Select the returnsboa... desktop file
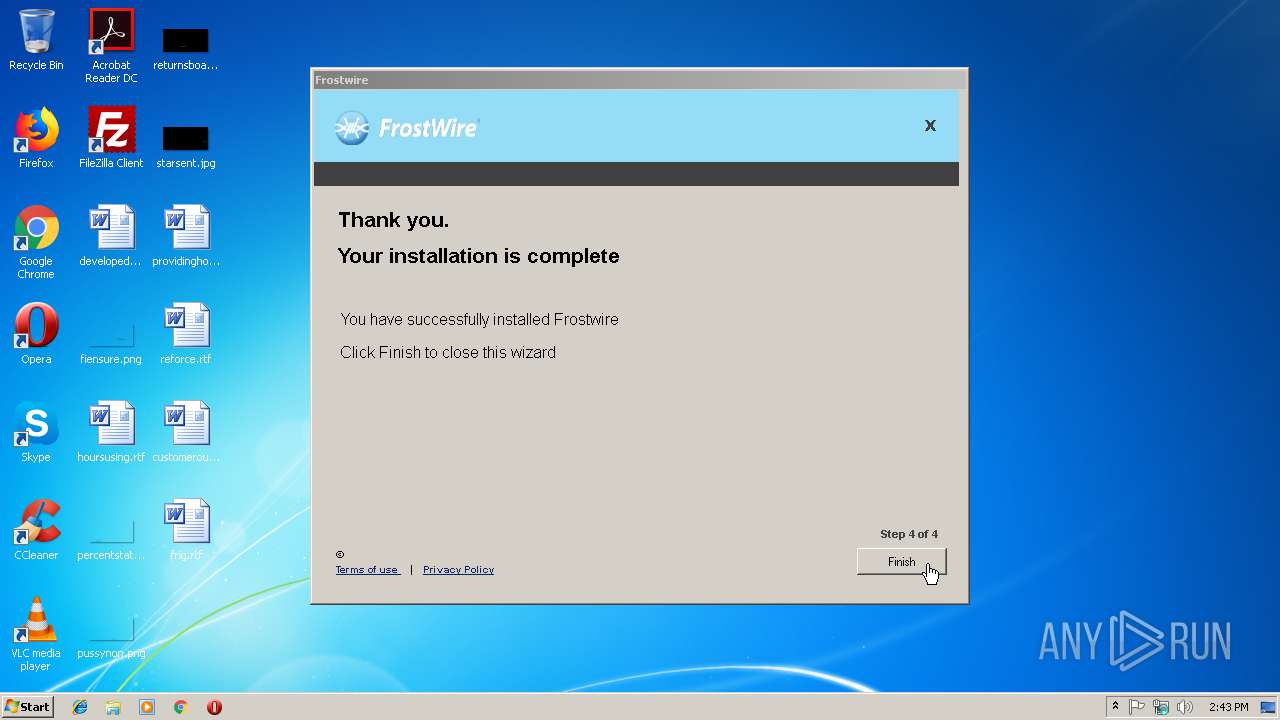Viewport: 1280px width, 720px height. (186, 47)
